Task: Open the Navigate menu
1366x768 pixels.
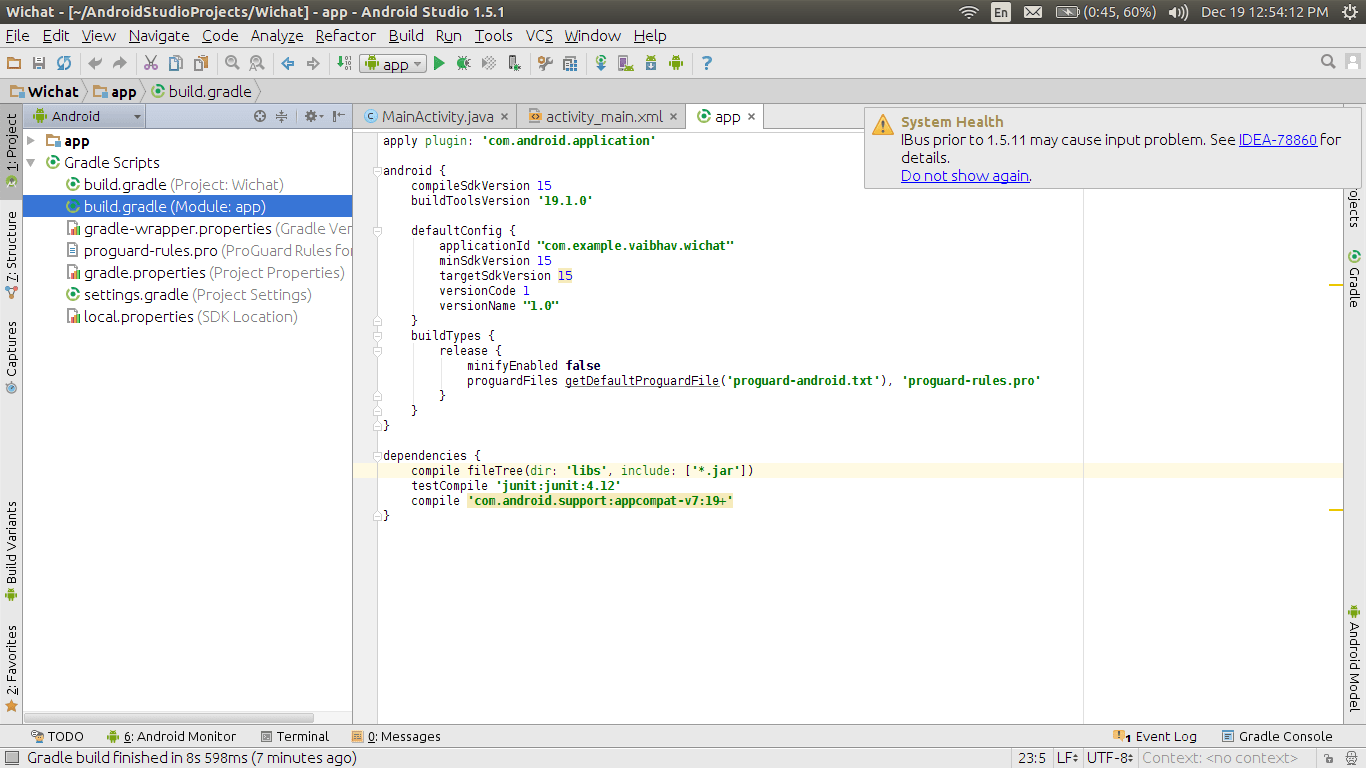Action: click(x=159, y=36)
